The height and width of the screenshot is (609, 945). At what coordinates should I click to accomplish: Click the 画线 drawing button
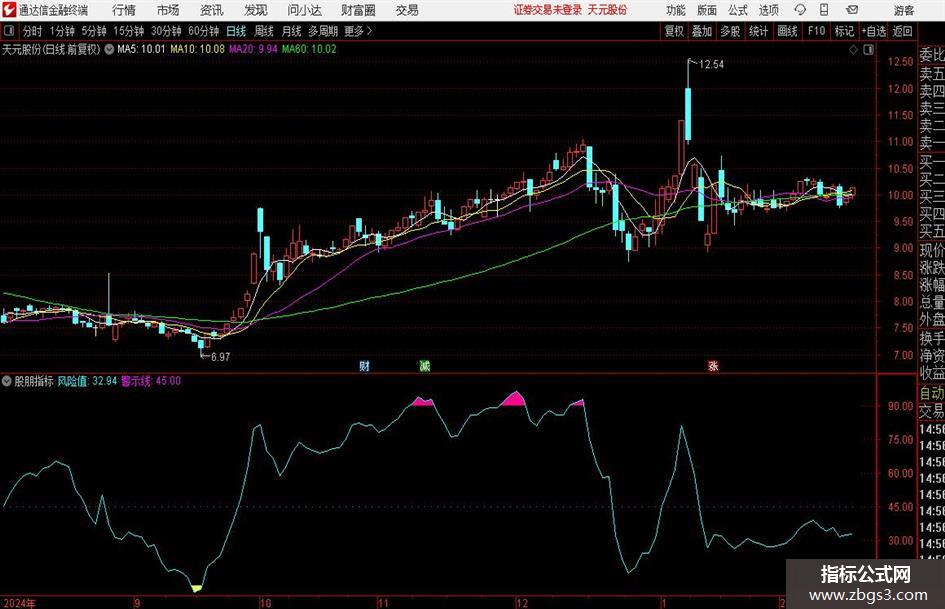(787, 31)
